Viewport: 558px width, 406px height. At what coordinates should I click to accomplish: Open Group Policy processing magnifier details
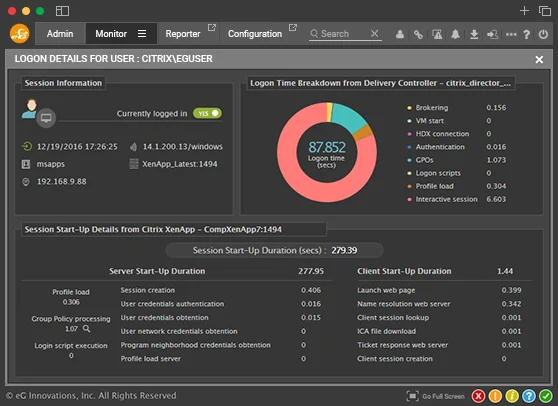86,328
